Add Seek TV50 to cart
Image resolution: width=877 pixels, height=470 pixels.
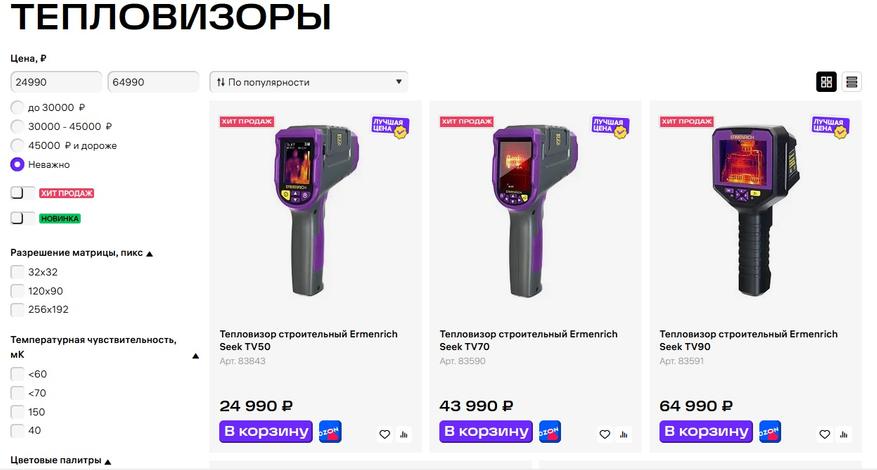tap(265, 431)
